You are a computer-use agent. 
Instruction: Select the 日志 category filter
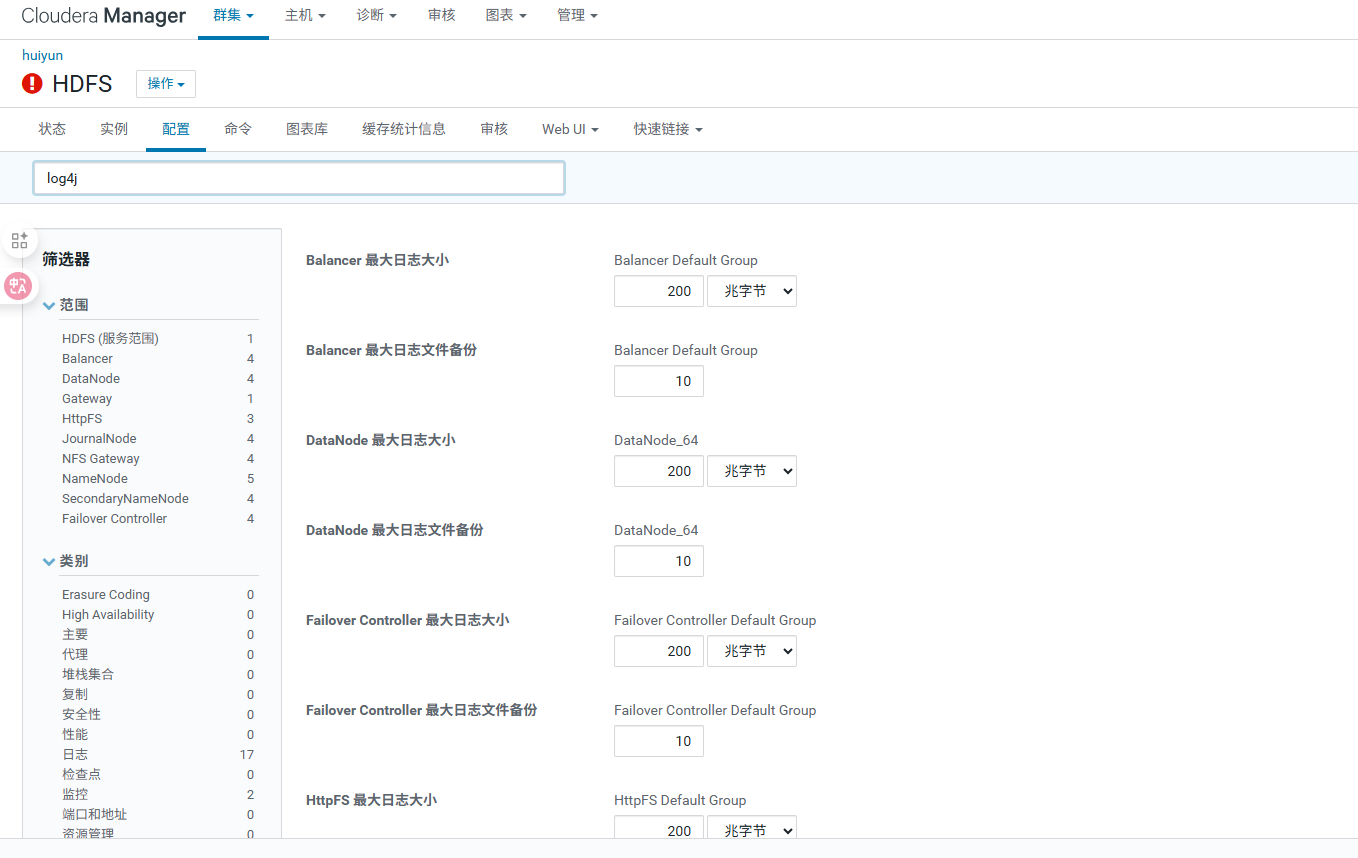pos(74,754)
